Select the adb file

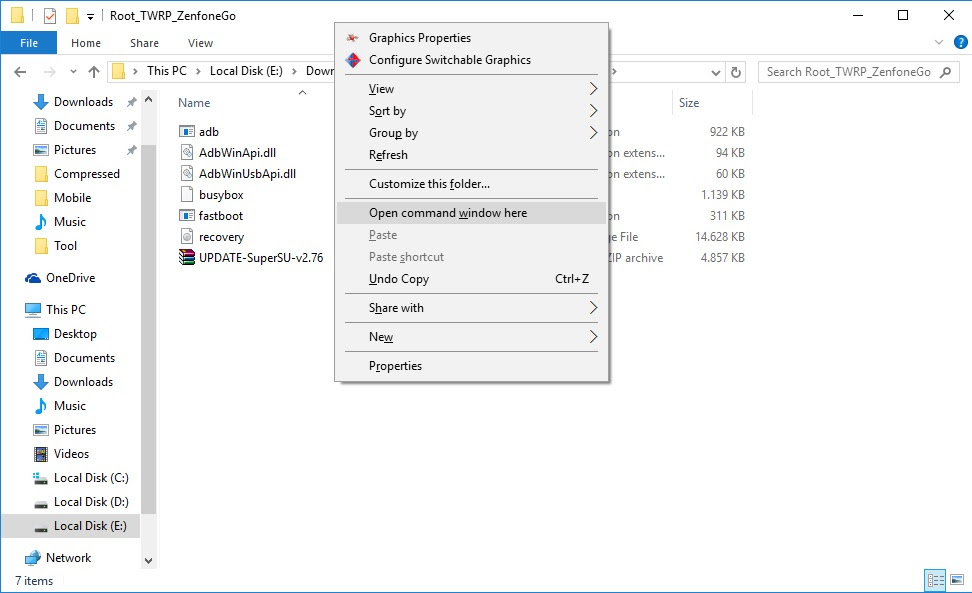[x=208, y=131]
